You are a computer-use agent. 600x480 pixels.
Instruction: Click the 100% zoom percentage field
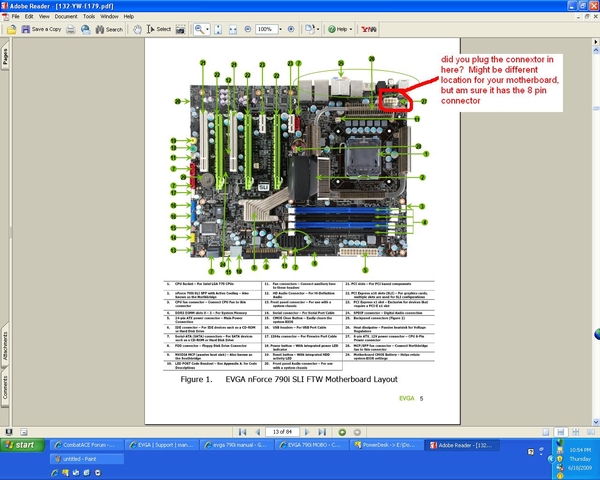(266, 29)
